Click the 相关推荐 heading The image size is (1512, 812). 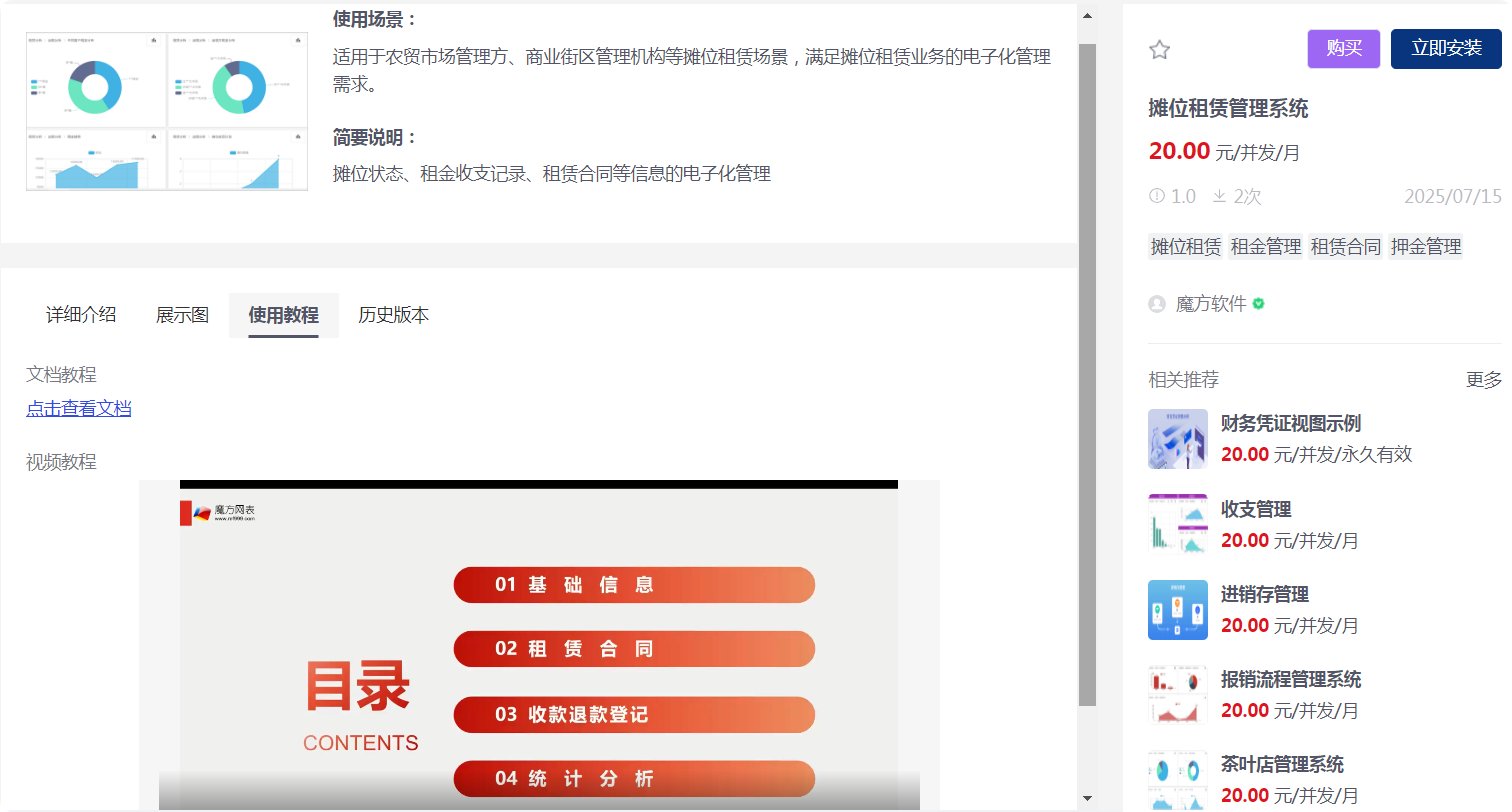click(1184, 380)
